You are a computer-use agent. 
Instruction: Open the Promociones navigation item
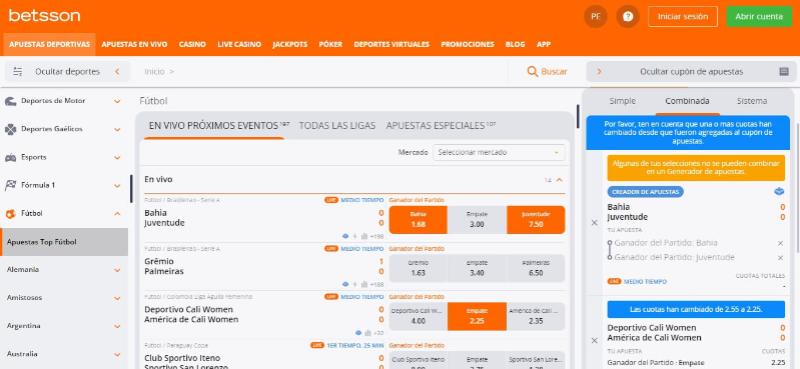(x=467, y=44)
